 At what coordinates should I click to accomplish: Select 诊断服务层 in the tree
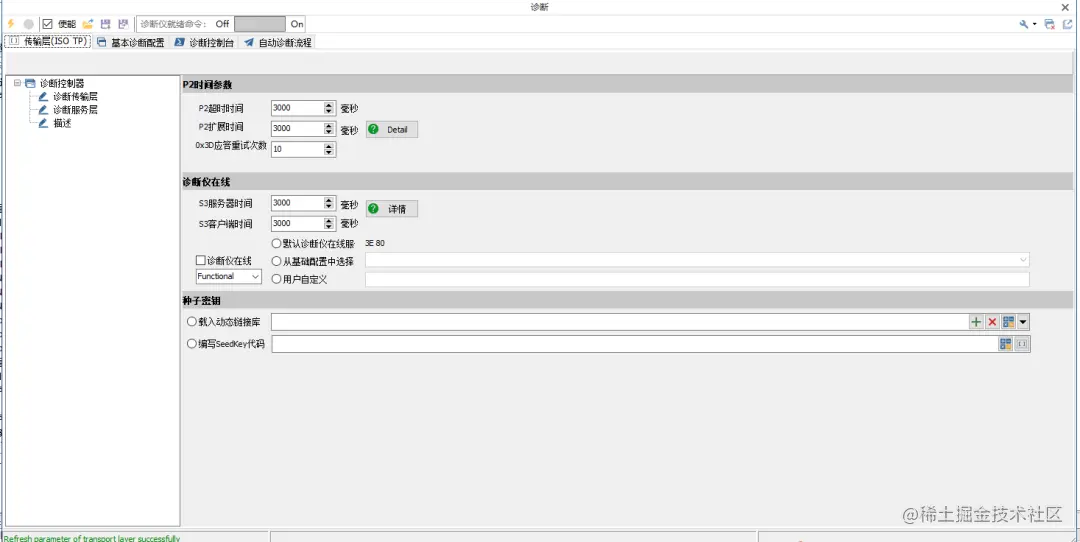coord(75,110)
